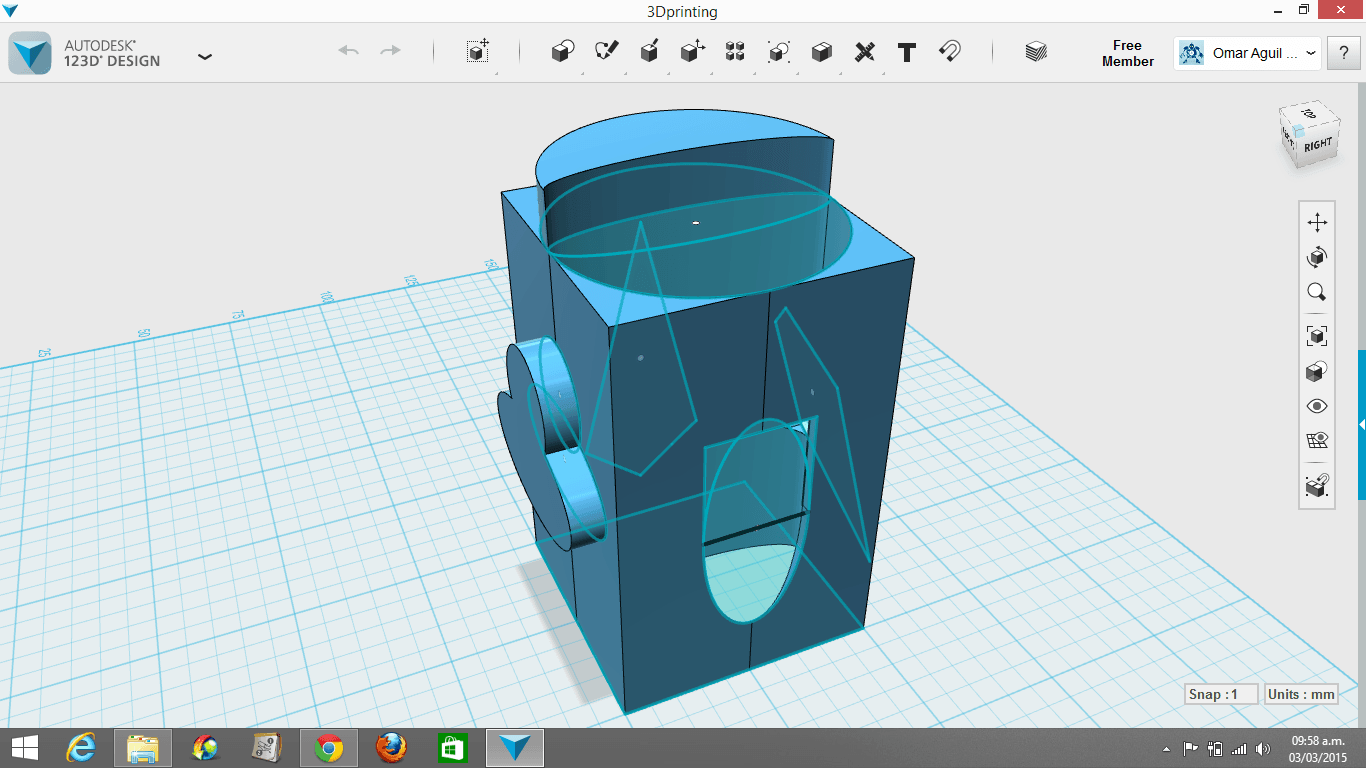Click the Free Member label
Image resolution: width=1366 pixels, height=768 pixels.
[1127, 53]
